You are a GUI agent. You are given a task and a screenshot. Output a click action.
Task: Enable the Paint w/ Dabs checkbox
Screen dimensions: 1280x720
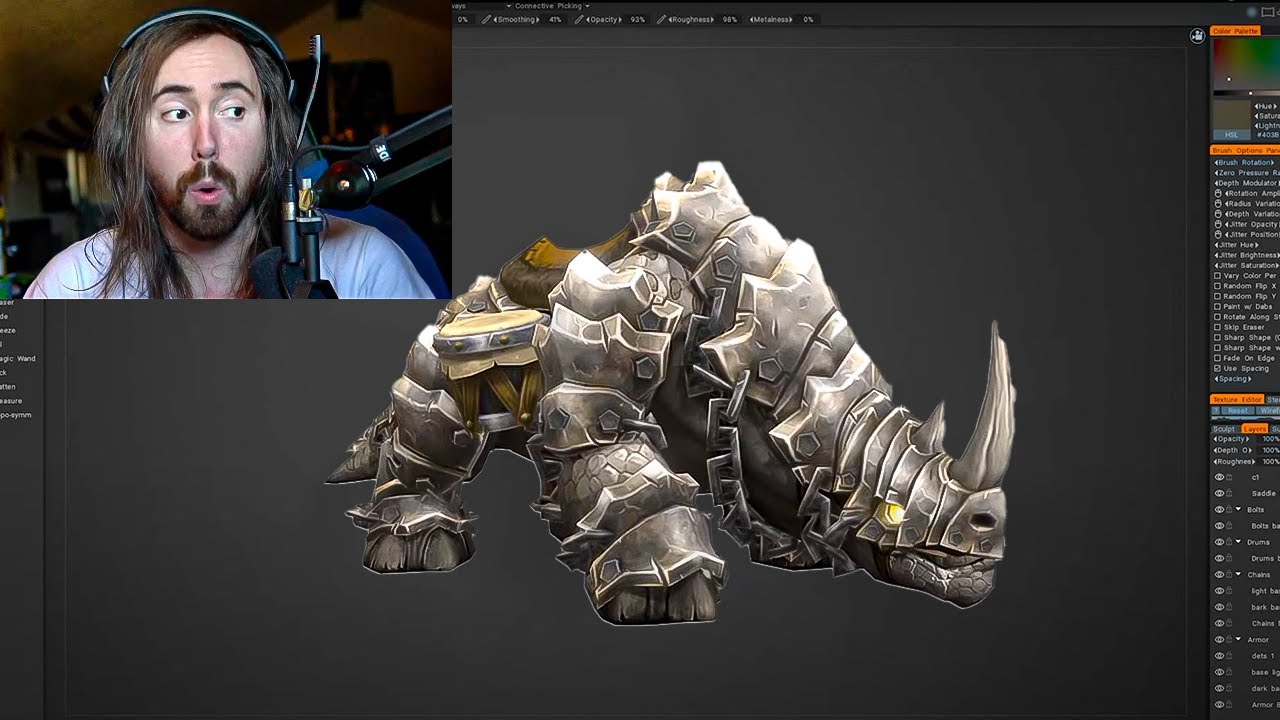pos(1218,307)
